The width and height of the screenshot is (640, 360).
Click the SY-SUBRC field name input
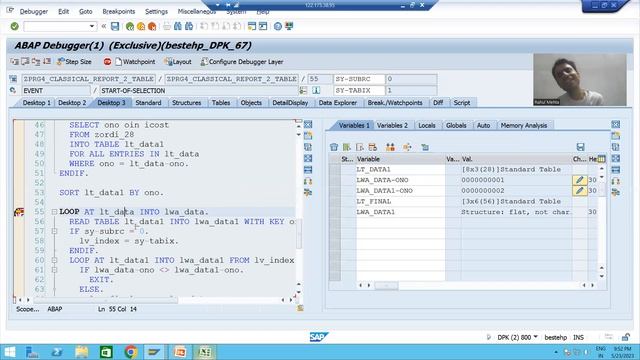[359, 79]
